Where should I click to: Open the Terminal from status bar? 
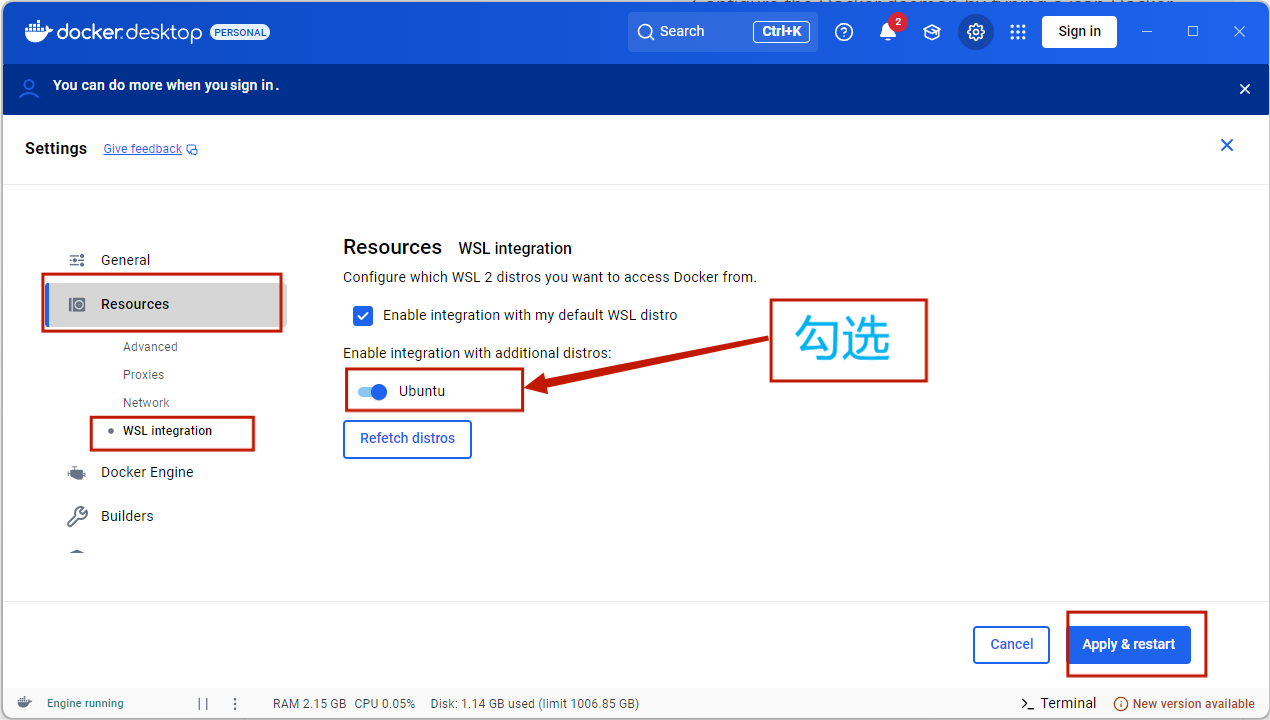1058,703
